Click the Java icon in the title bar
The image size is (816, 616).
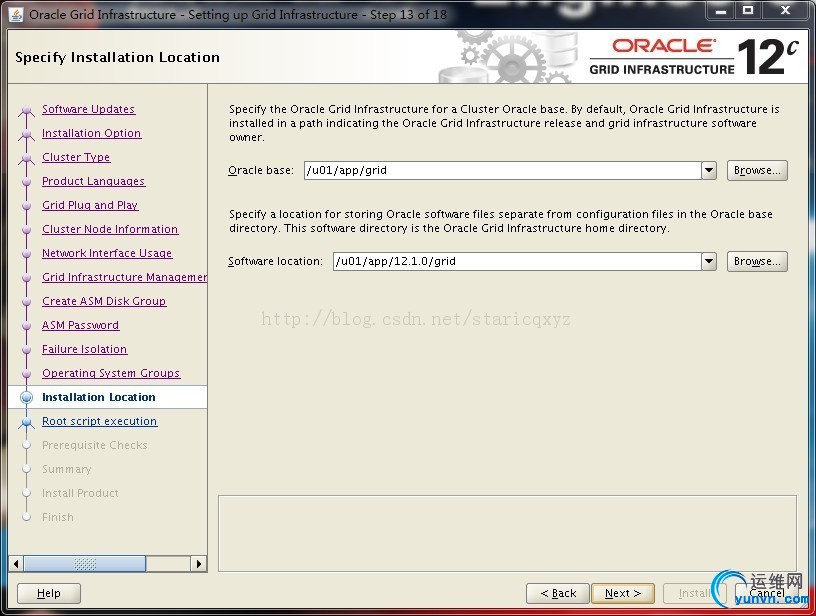[x=16, y=15]
